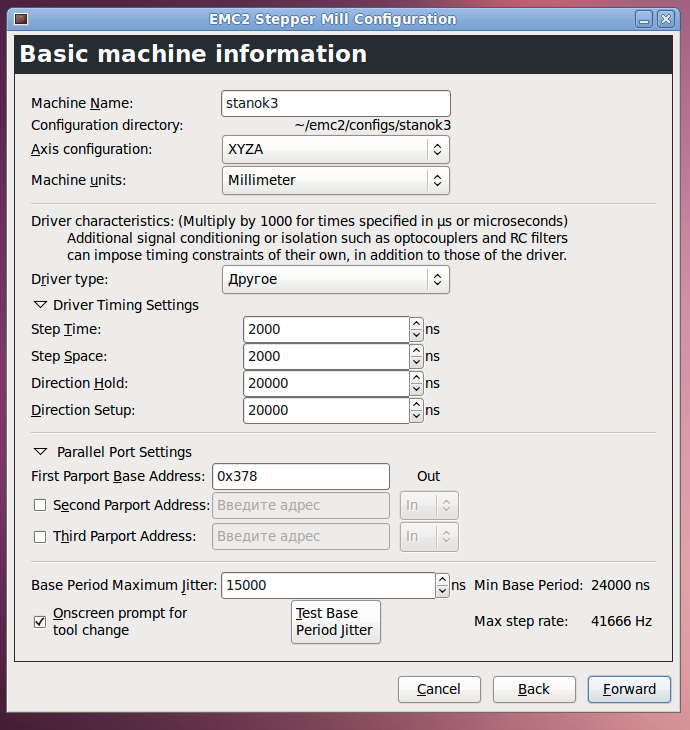This screenshot has height=730, width=690.
Task: Decrease the Direction Setup value
Action: (x=417, y=417)
